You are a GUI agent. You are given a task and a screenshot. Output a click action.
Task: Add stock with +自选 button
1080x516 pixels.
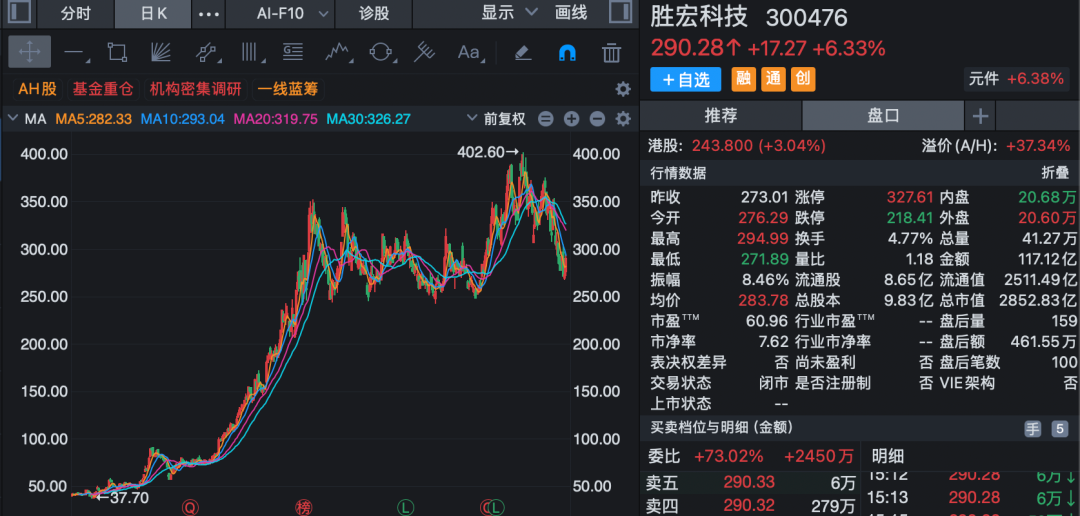(686, 79)
